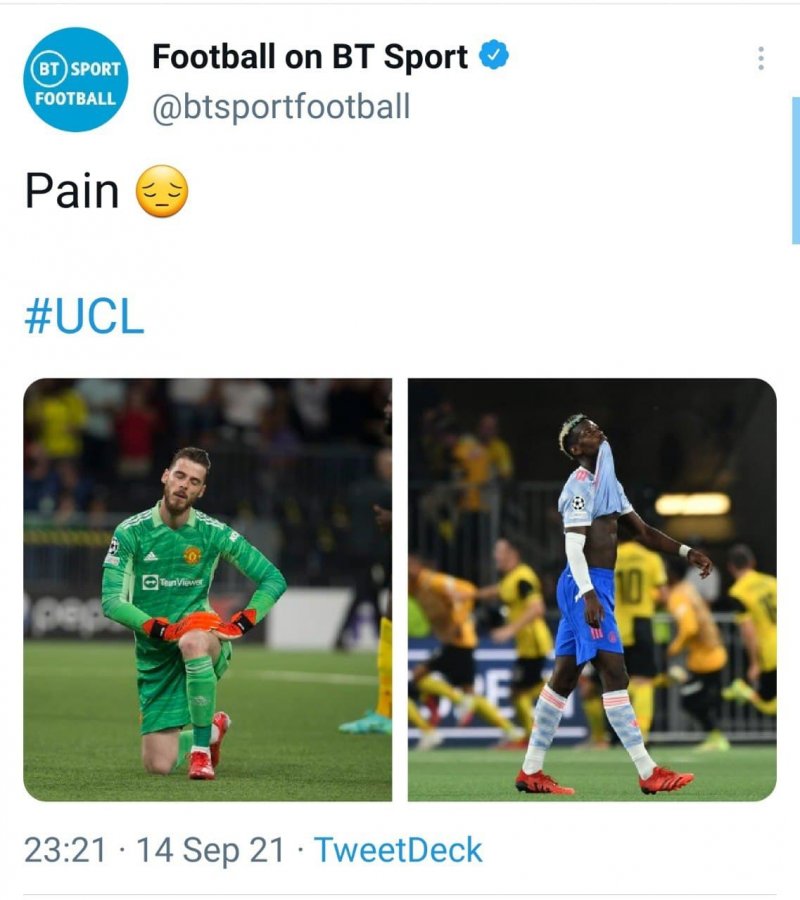
Task: Open the #UCL hashtag
Action: coord(84,316)
